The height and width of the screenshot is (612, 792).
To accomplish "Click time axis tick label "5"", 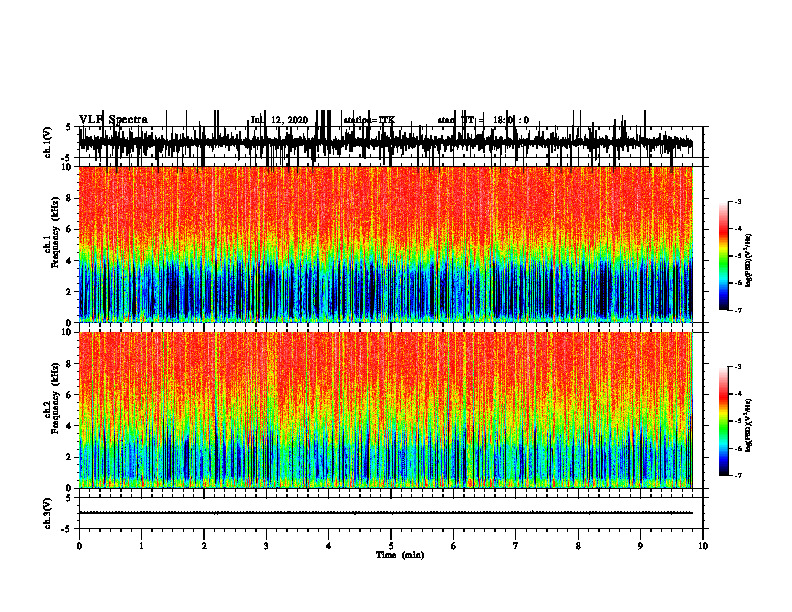I will 391,546.
